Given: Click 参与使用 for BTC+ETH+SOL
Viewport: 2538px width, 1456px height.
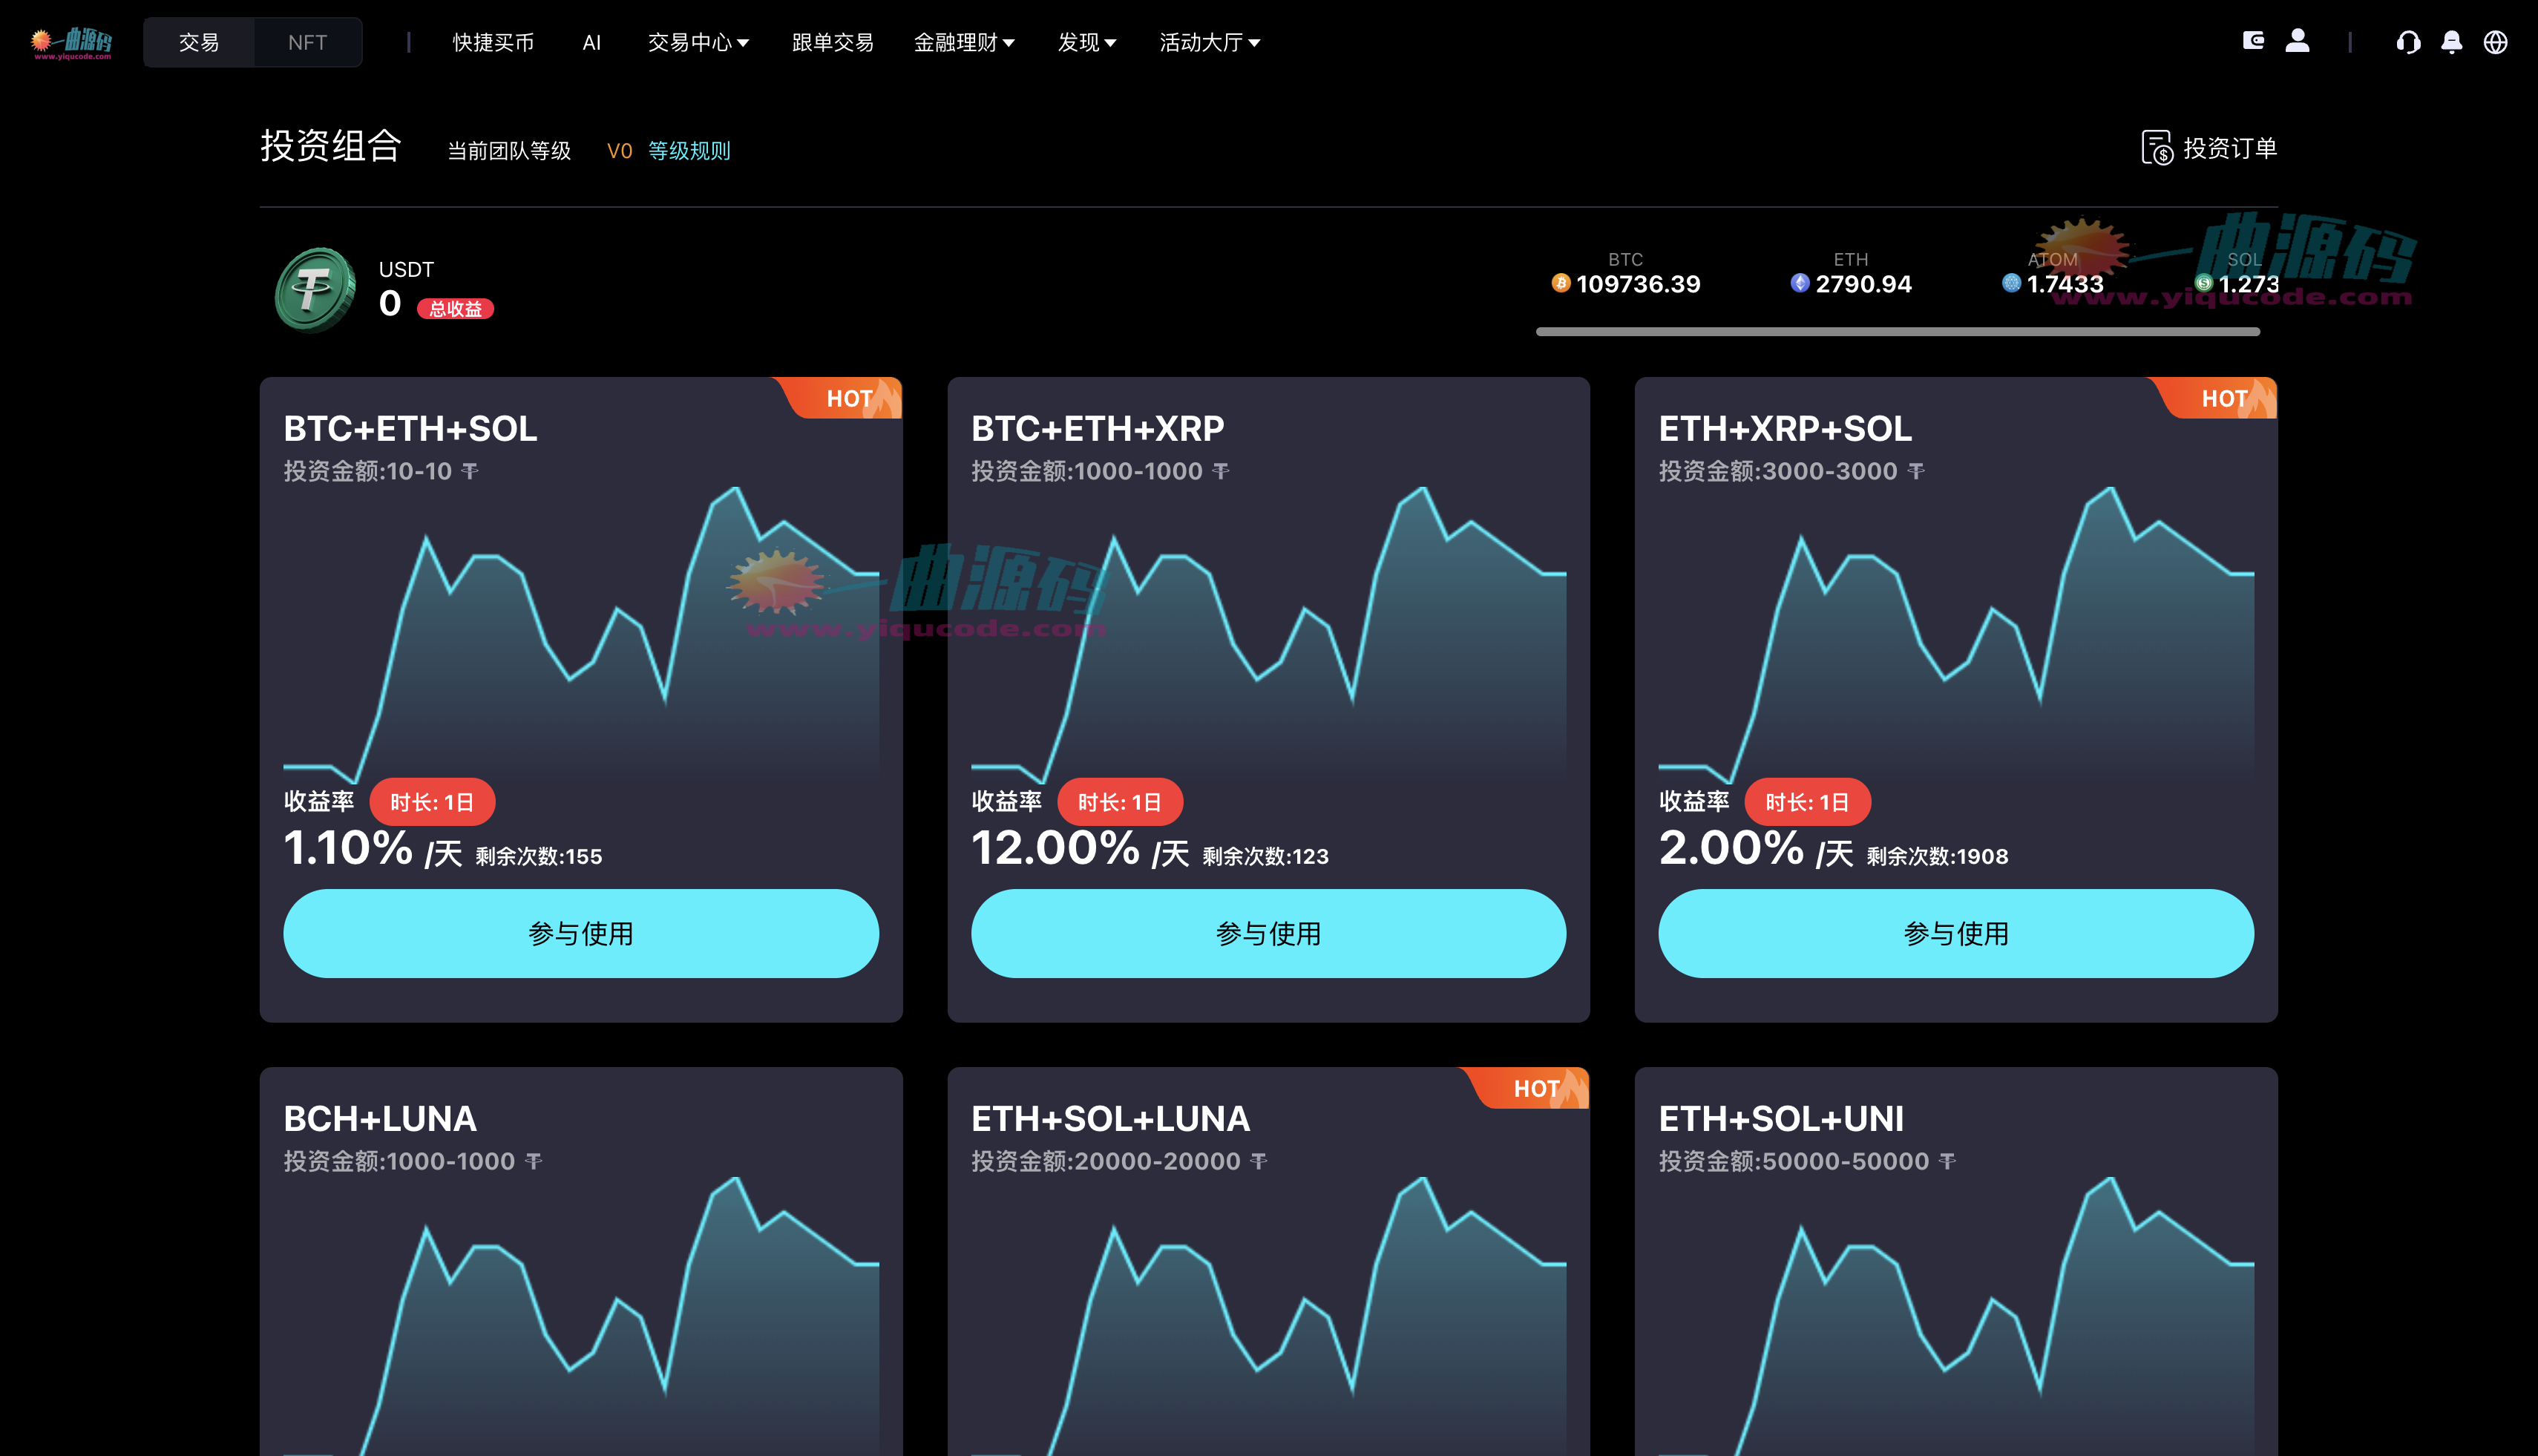Looking at the screenshot, I should 580,933.
